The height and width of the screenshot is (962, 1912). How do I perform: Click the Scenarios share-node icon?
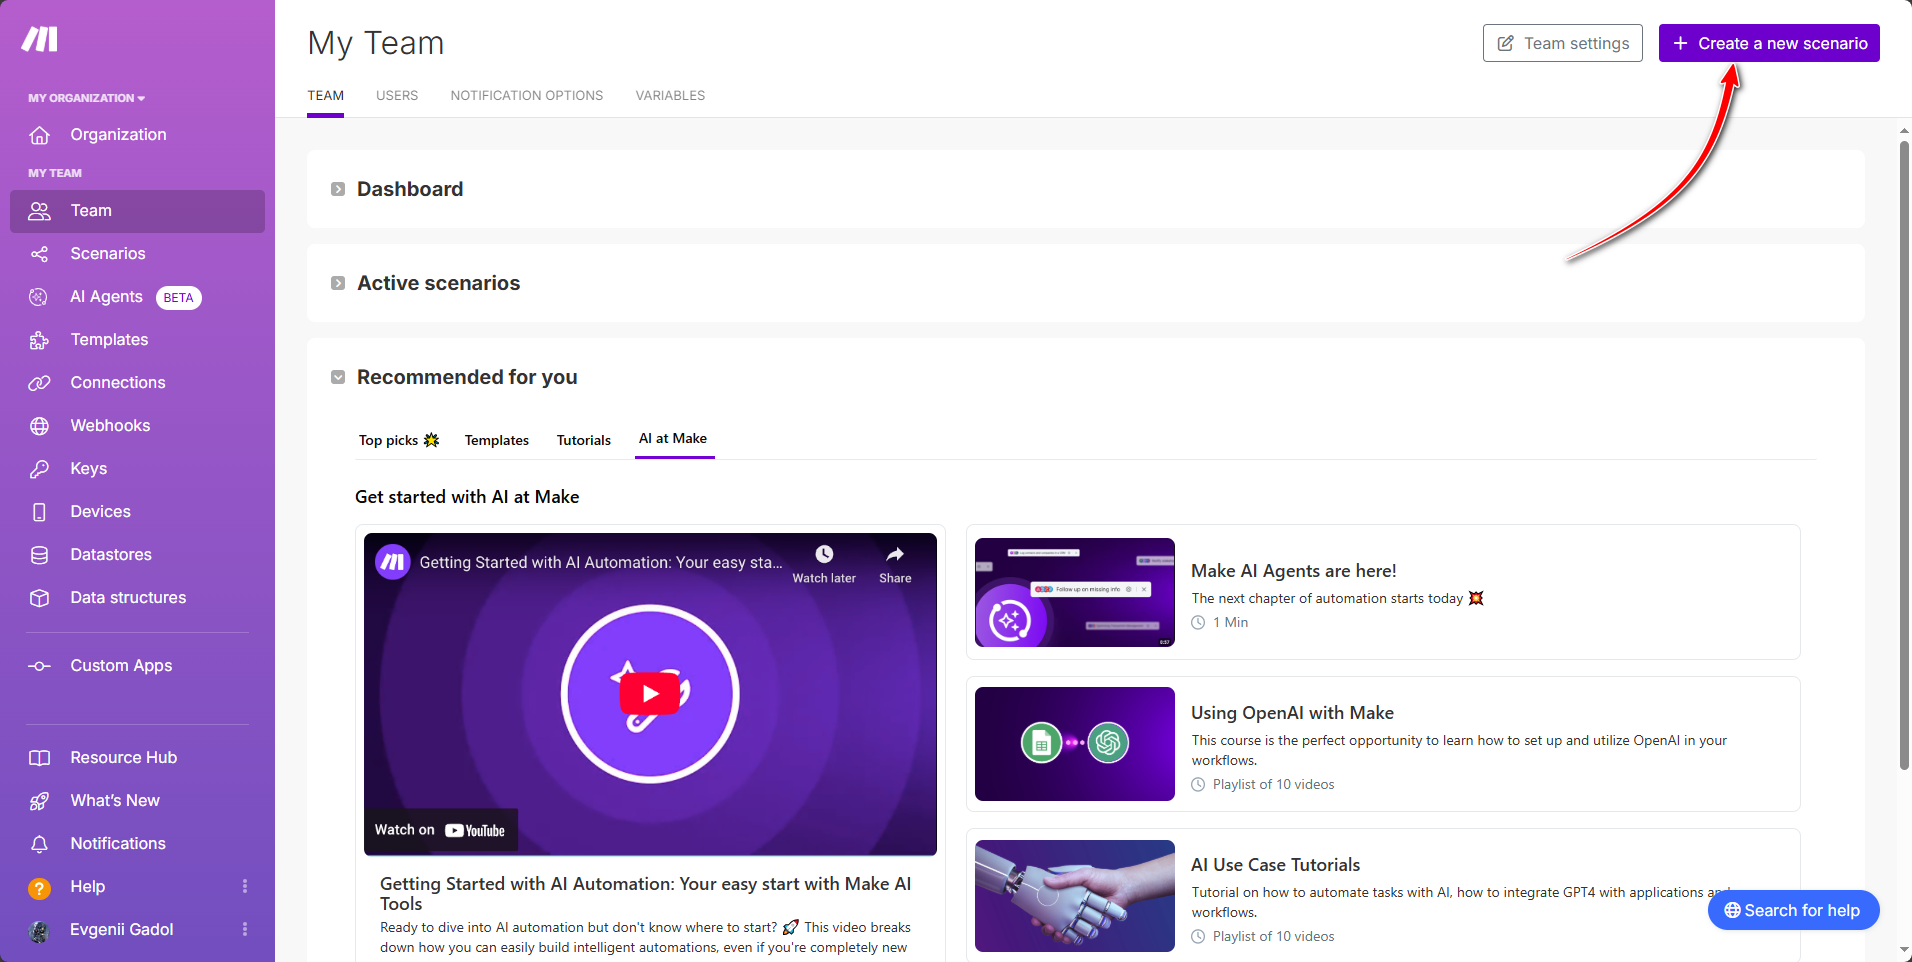pos(39,254)
